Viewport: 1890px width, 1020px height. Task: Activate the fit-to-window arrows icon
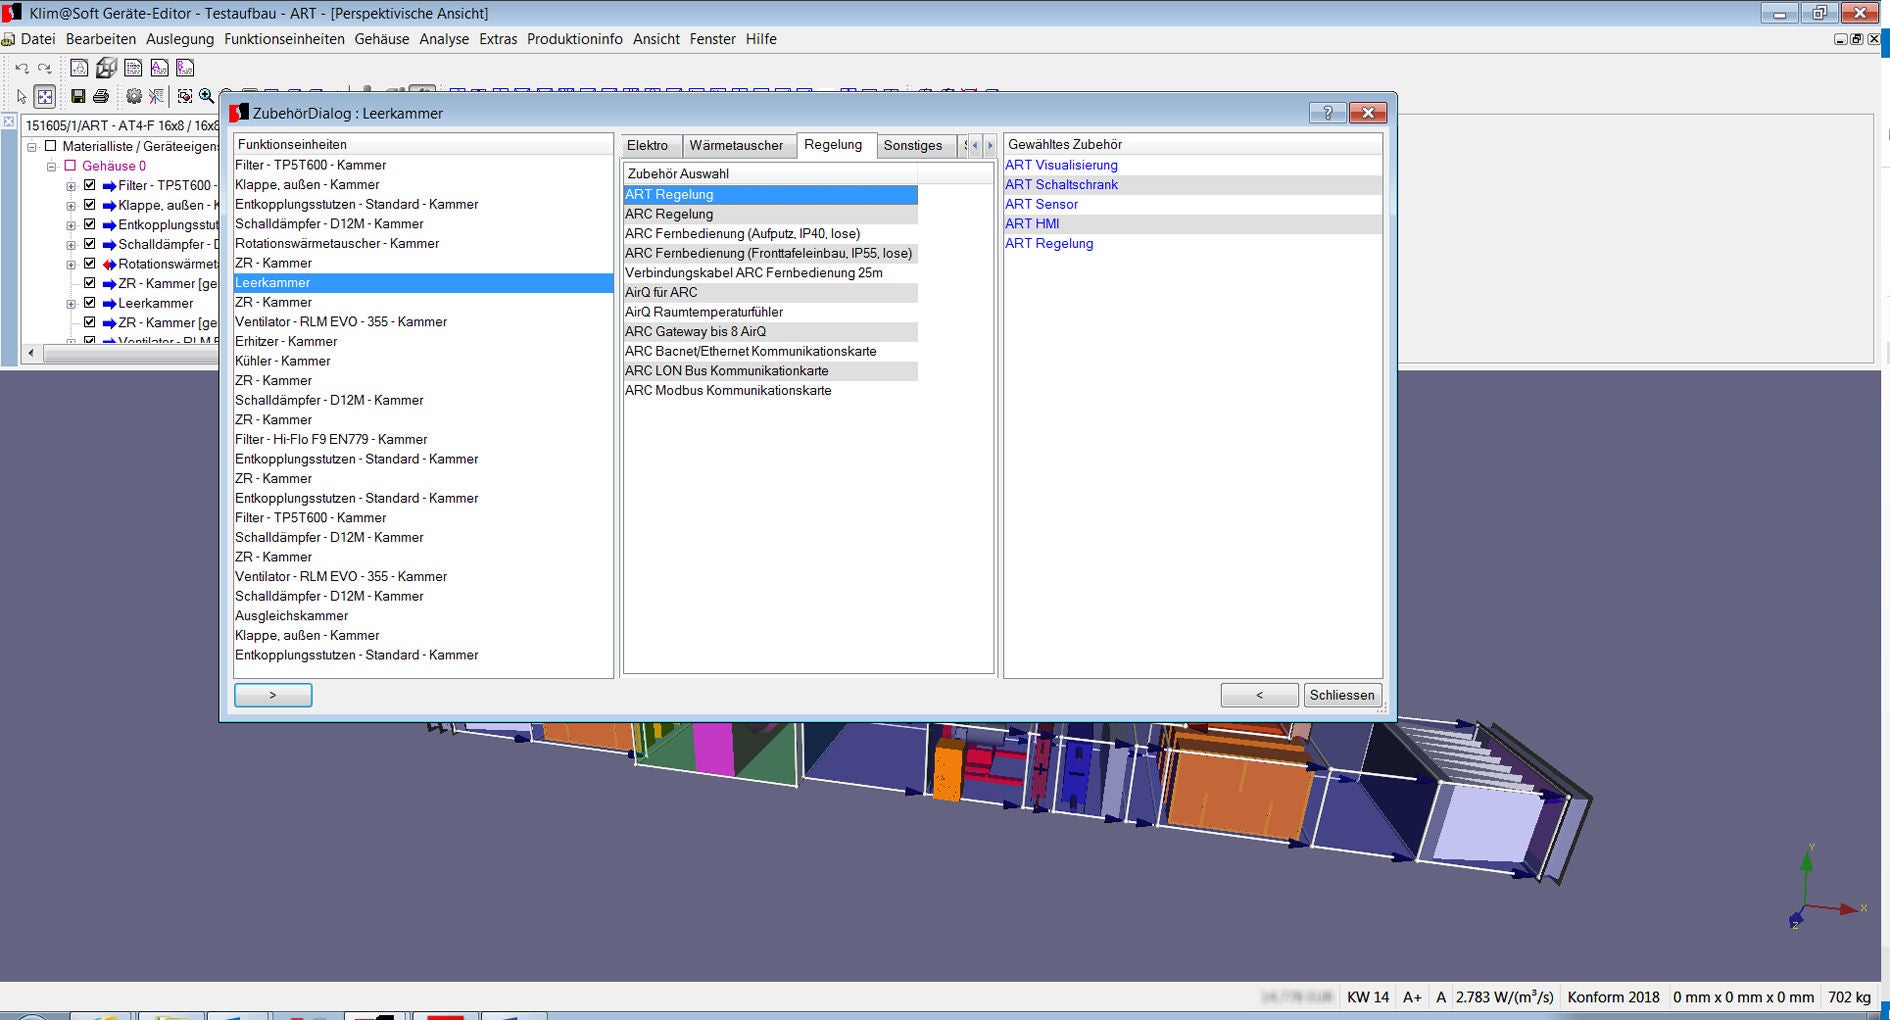click(x=45, y=96)
